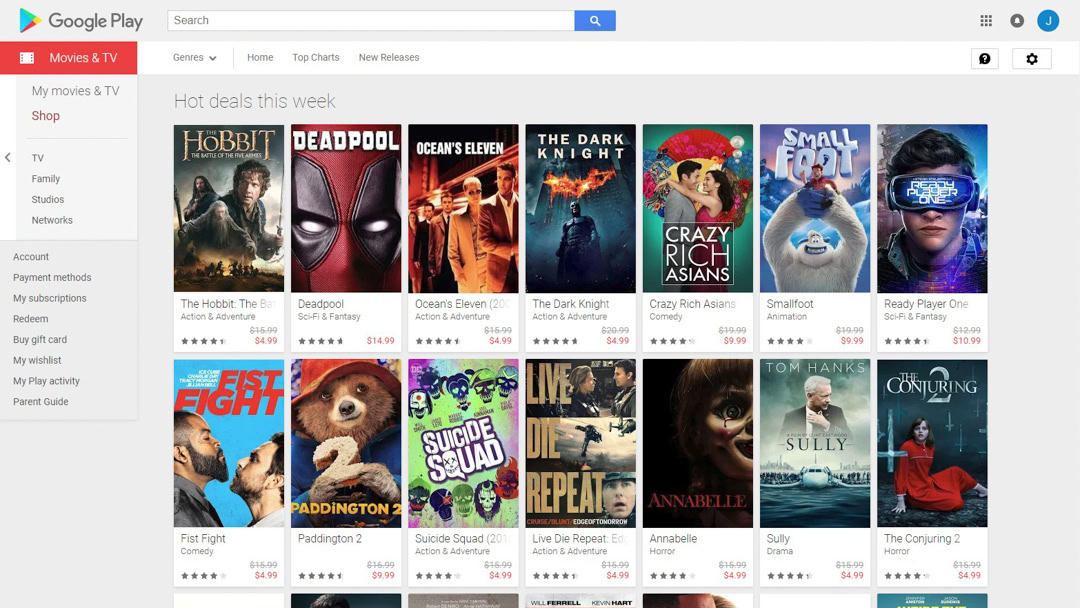Open the Live Die Repeat poster
Viewport: 1080px width, 608px height.
[581, 443]
